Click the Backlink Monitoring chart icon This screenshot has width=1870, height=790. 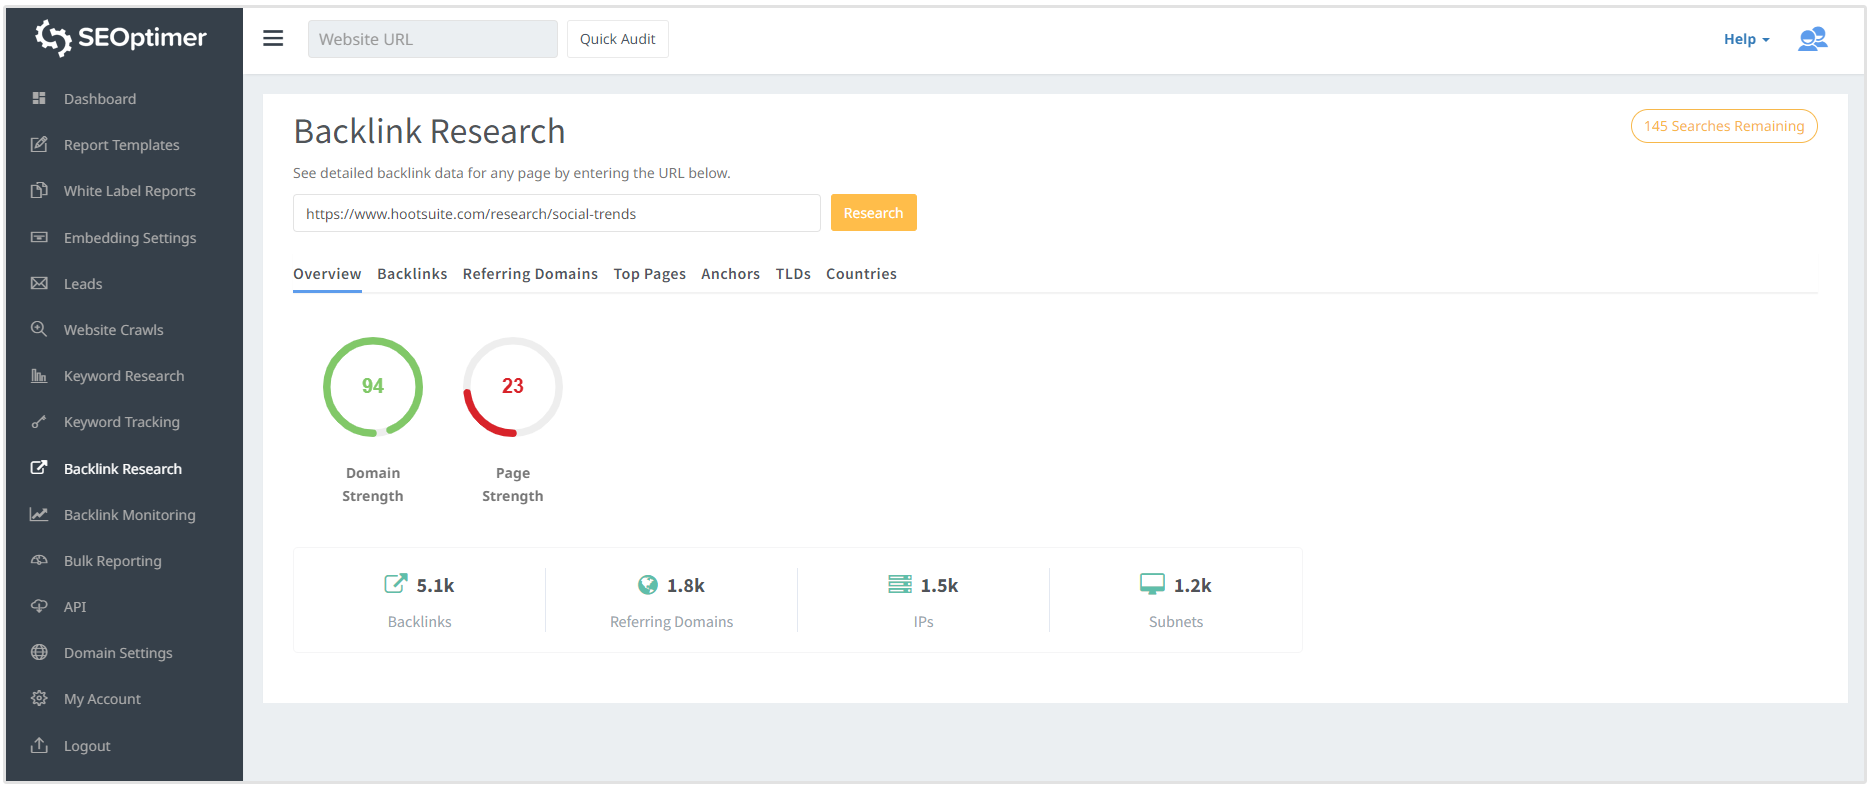[39, 514]
